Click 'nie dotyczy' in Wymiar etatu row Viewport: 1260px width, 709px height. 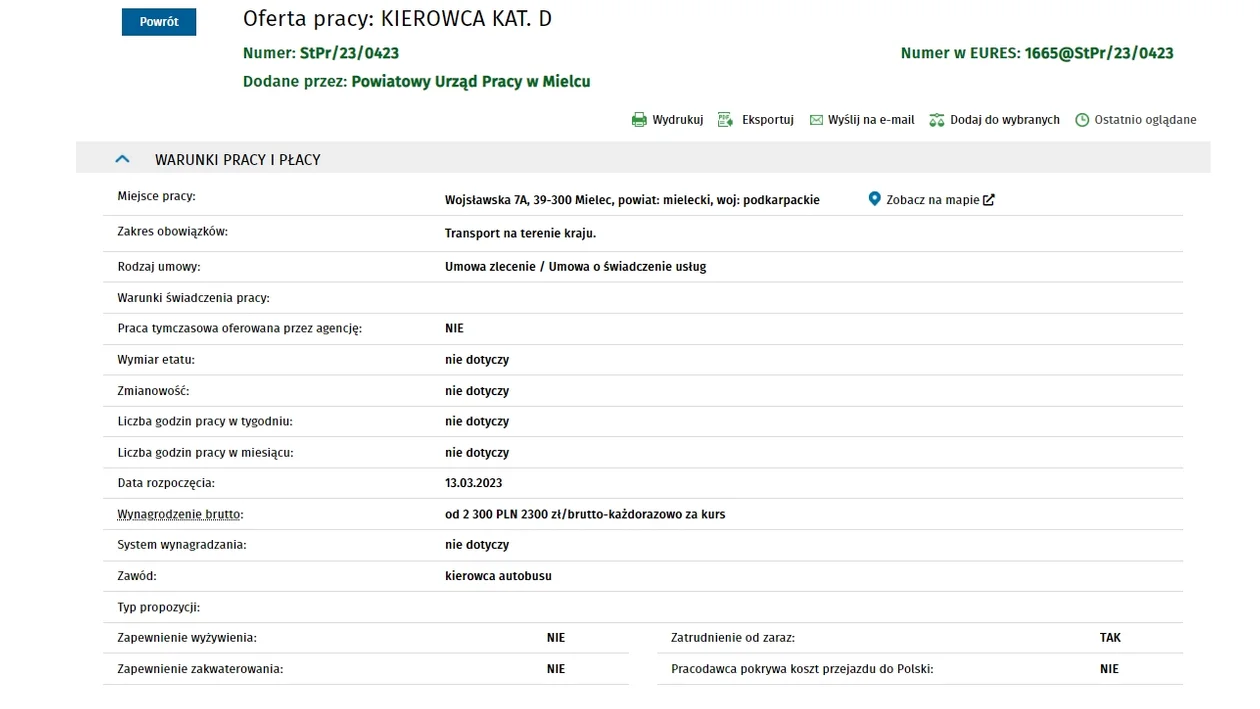[477, 360]
